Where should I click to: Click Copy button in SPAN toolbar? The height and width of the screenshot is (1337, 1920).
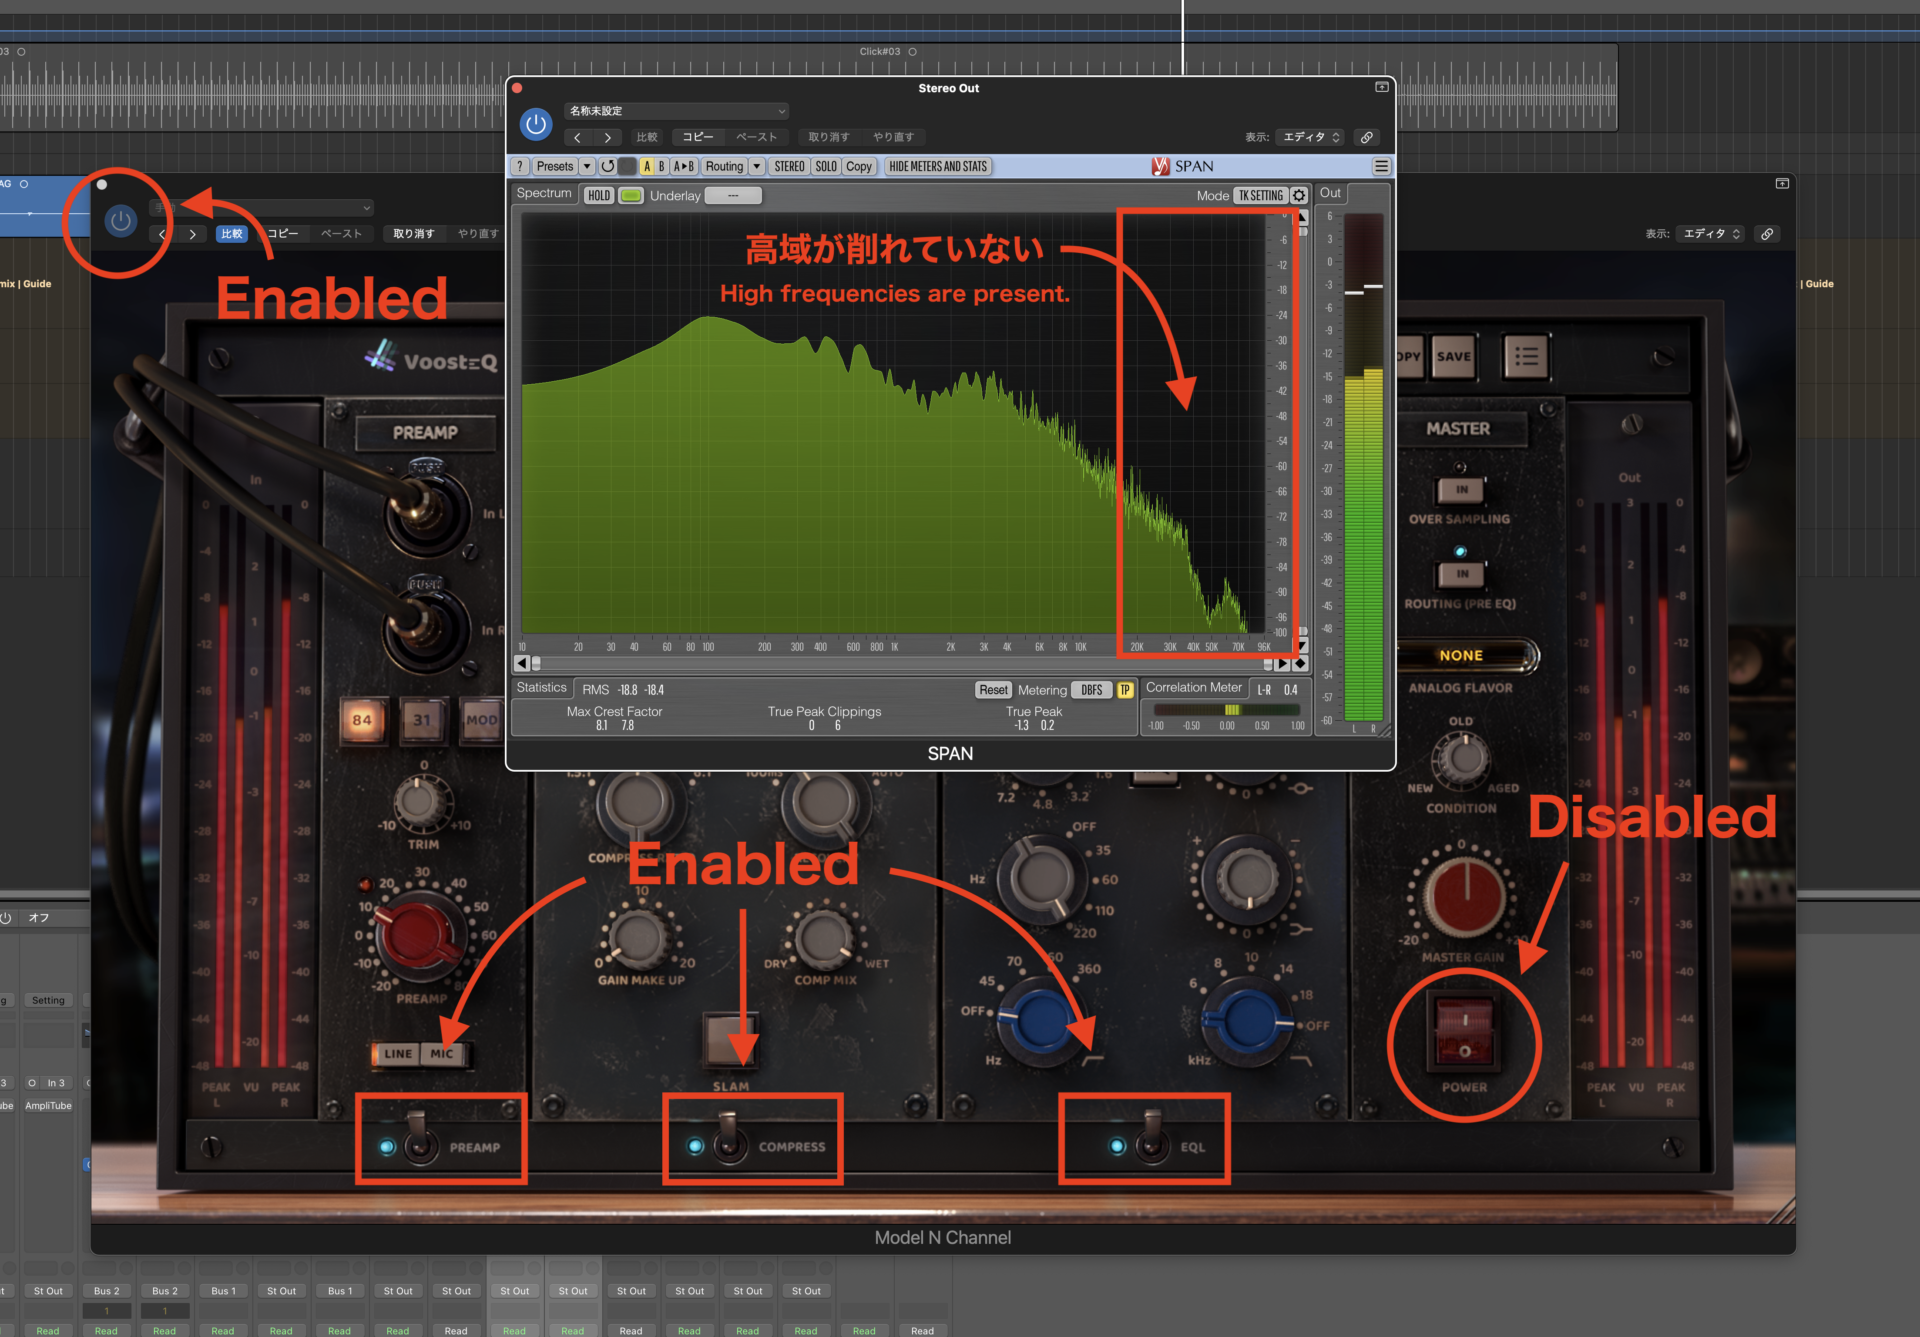[859, 167]
